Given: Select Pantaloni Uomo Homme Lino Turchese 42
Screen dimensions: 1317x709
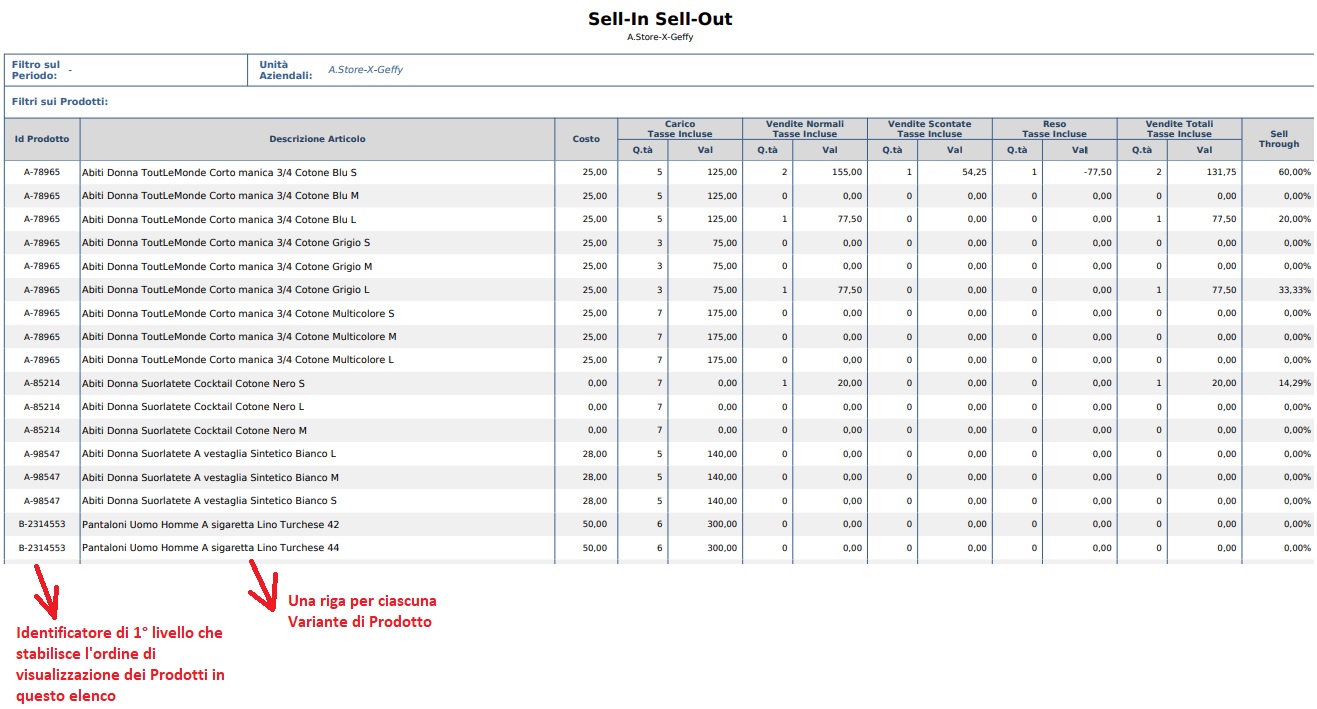Looking at the screenshot, I should [210, 524].
